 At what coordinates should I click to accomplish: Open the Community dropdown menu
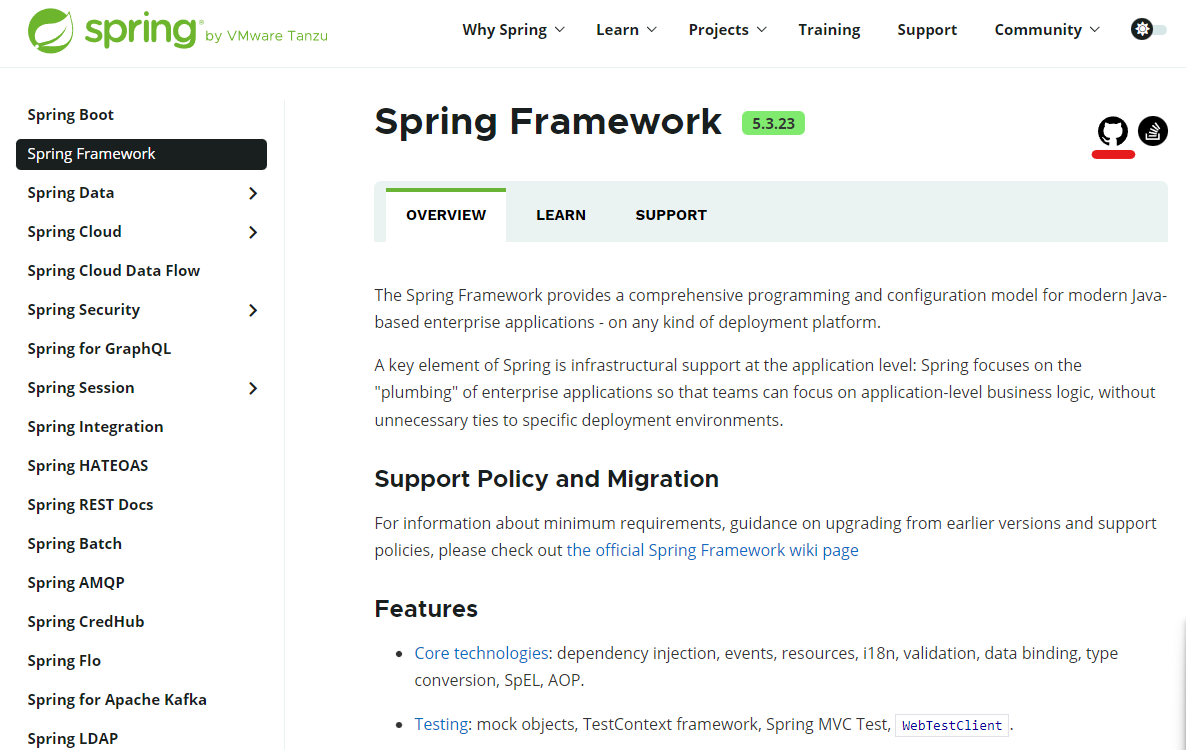pos(1046,30)
